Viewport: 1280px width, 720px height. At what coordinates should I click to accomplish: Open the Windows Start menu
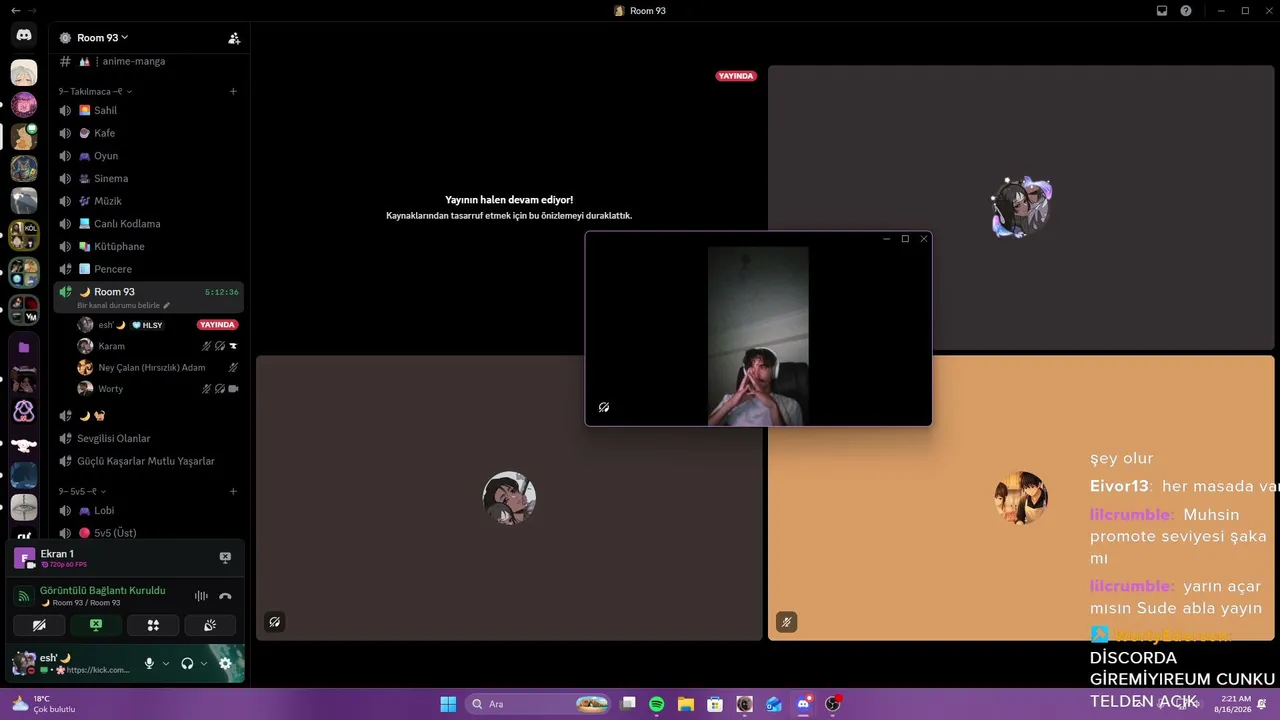click(448, 704)
